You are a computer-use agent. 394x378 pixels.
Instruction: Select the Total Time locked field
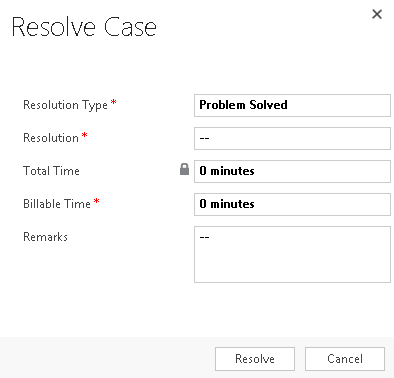(292, 171)
